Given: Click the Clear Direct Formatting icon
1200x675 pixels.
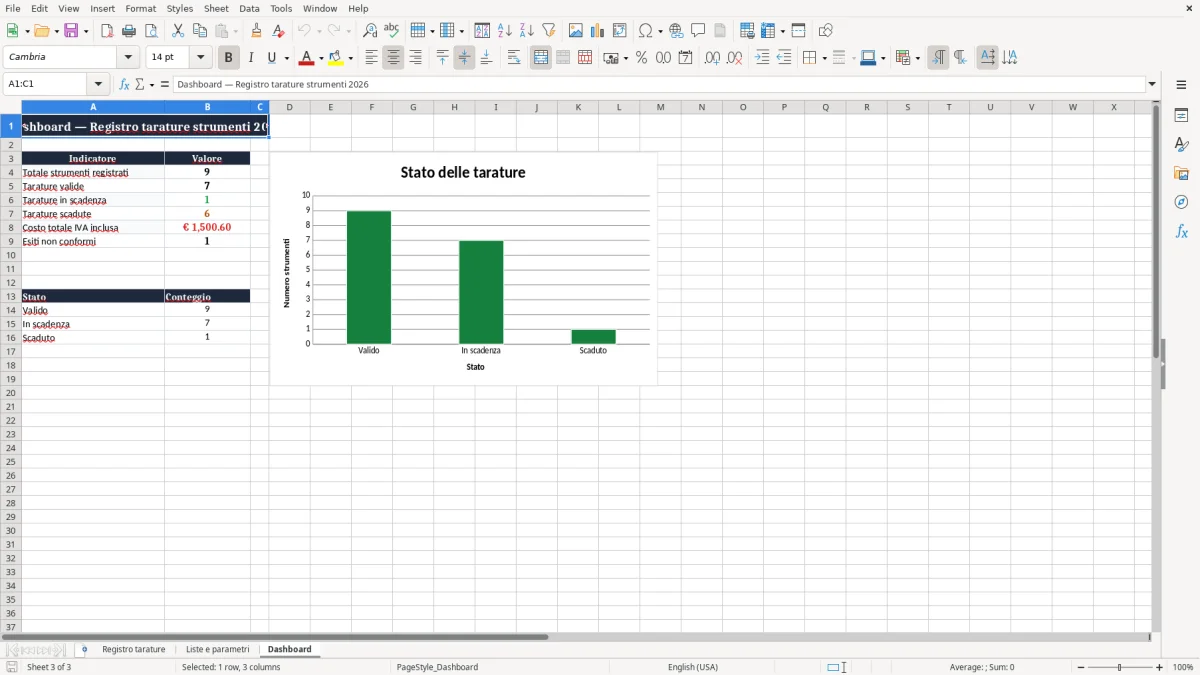Looking at the screenshot, I should point(279,31).
